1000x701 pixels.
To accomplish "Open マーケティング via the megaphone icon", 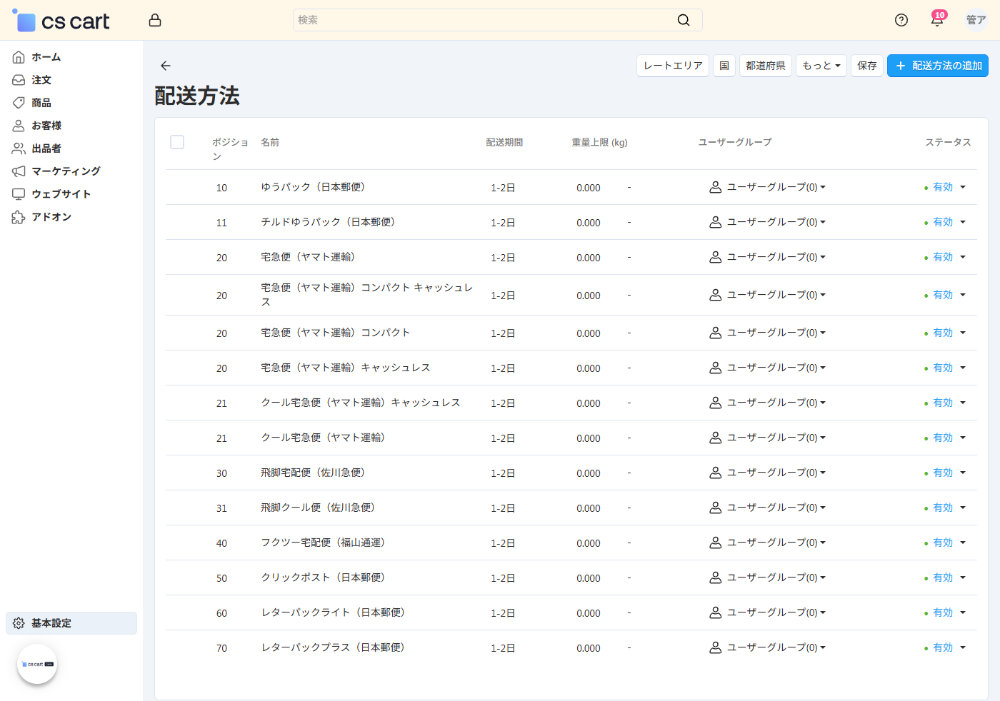I will click(x=19, y=171).
